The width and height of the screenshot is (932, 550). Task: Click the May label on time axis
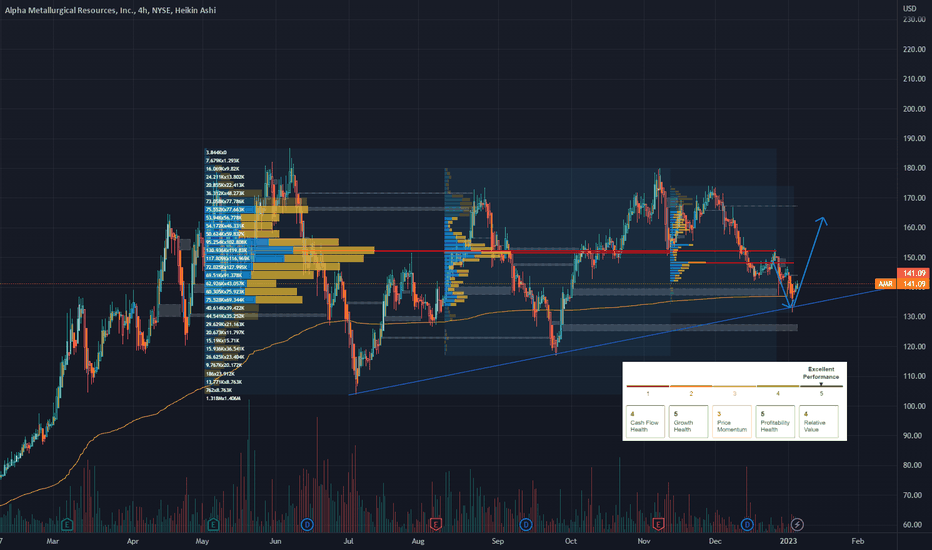(202, 541)
